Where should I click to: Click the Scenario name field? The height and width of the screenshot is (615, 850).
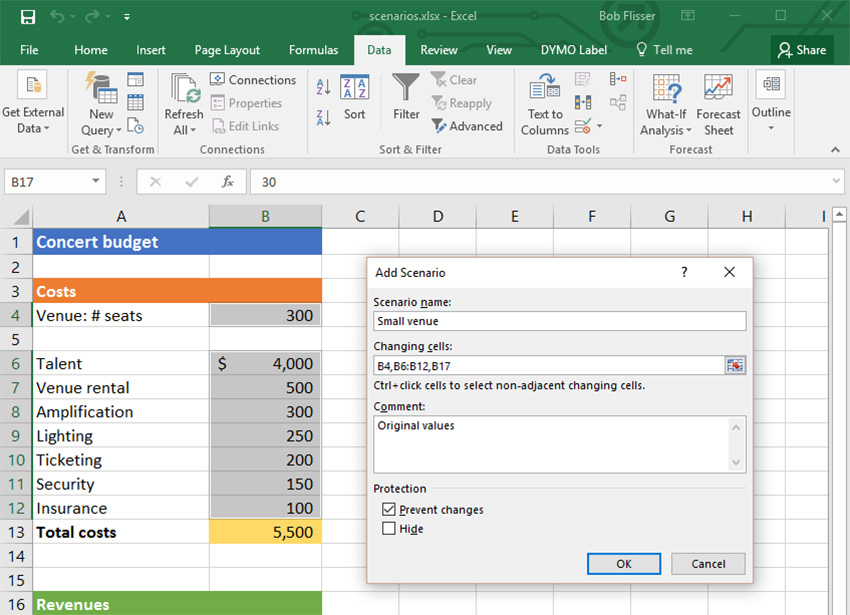click(x=559, y=321)
